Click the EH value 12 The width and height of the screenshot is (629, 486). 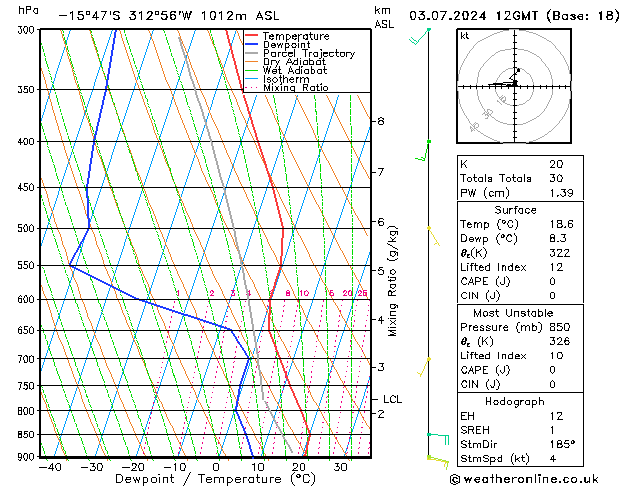[x=556, y=416]
